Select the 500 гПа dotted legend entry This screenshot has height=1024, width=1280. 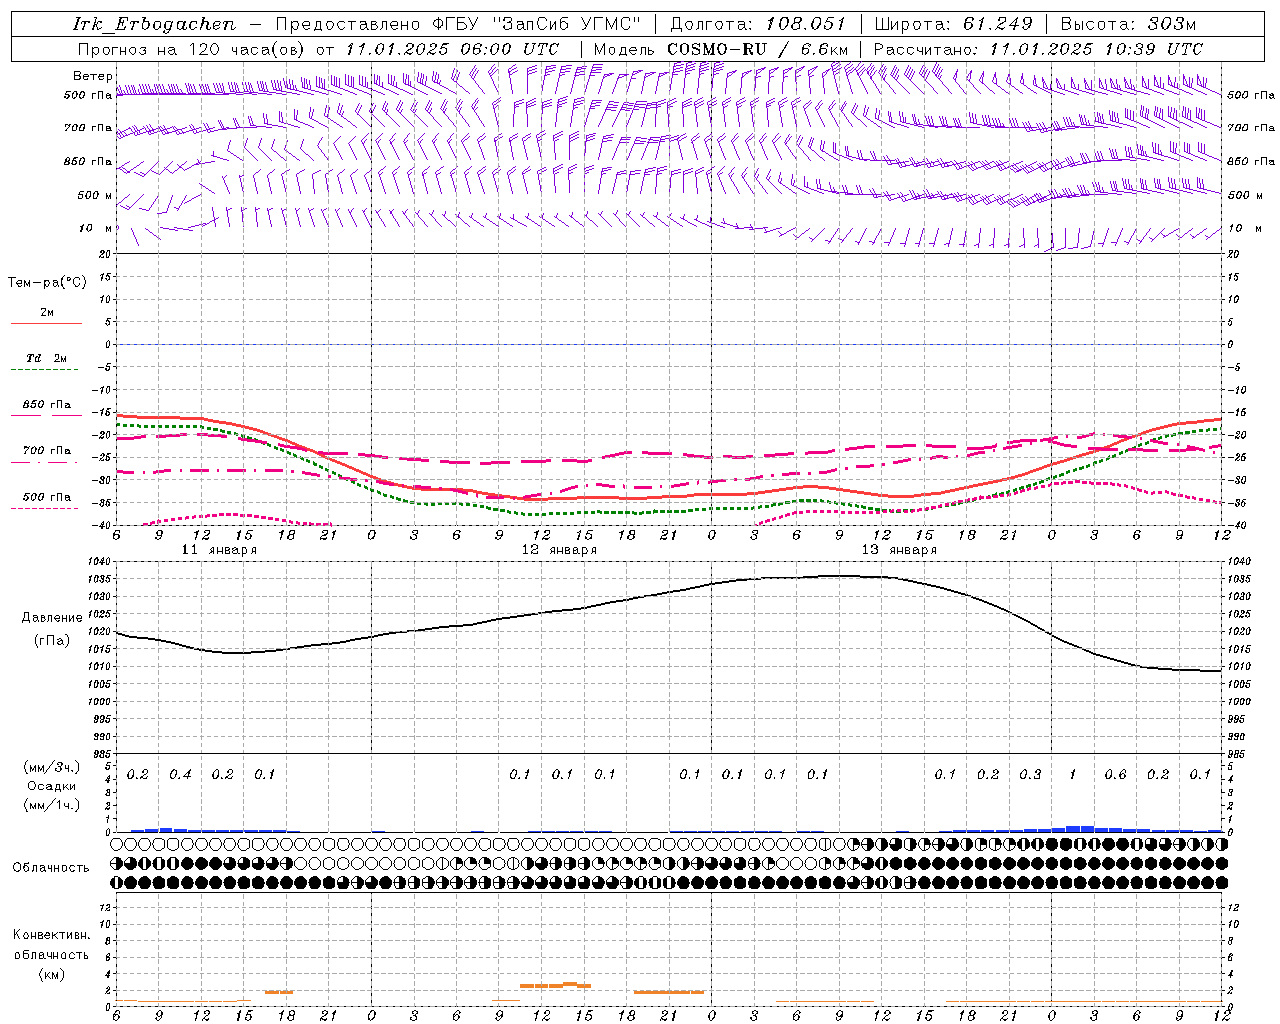pyautogui.click(x=47, y=497)
